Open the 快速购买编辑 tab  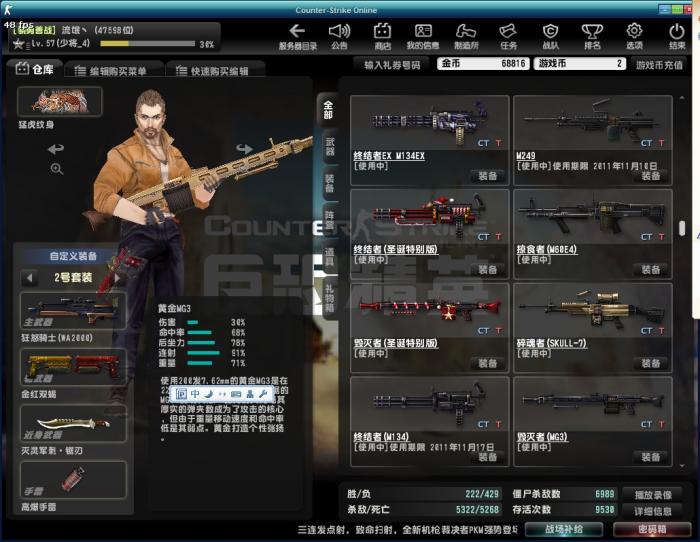click(x=216, y=71)
